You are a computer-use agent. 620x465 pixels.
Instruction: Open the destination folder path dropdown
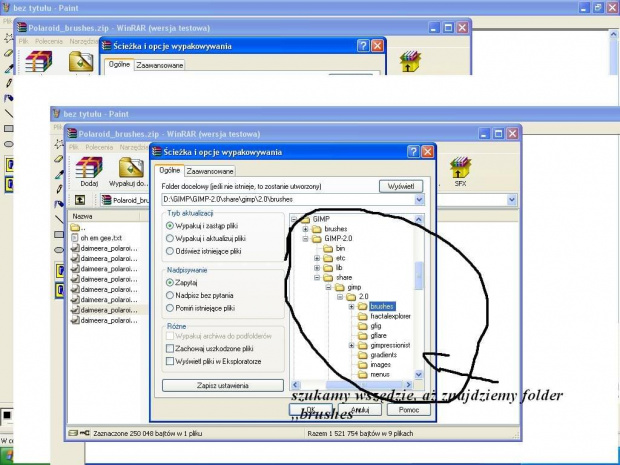(420, 200)
